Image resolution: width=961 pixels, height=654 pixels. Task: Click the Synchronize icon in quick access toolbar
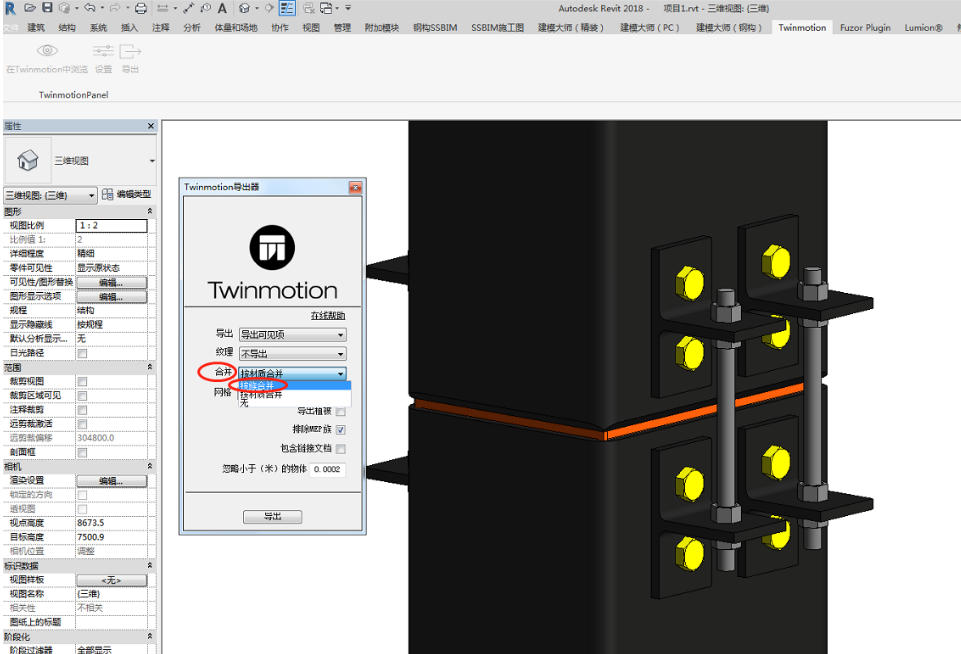(64, 8)
